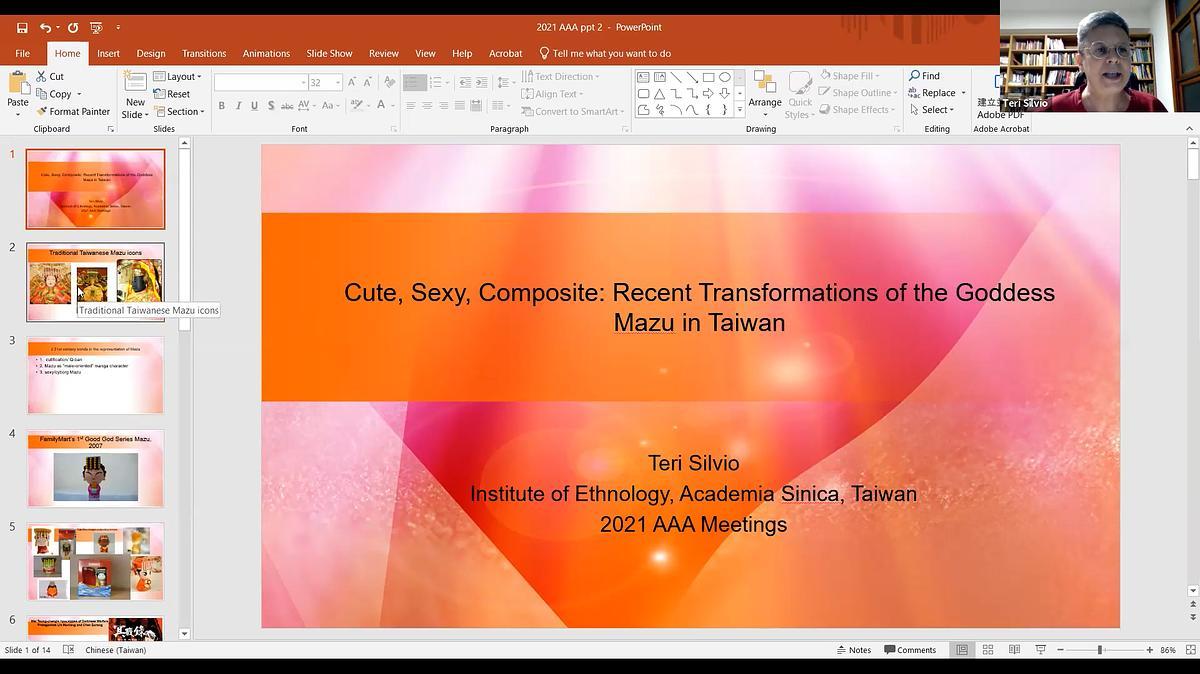Increase font size with the larger A icon
Image resolution: width=1200 pixels, height=674 pixels.
353,83
